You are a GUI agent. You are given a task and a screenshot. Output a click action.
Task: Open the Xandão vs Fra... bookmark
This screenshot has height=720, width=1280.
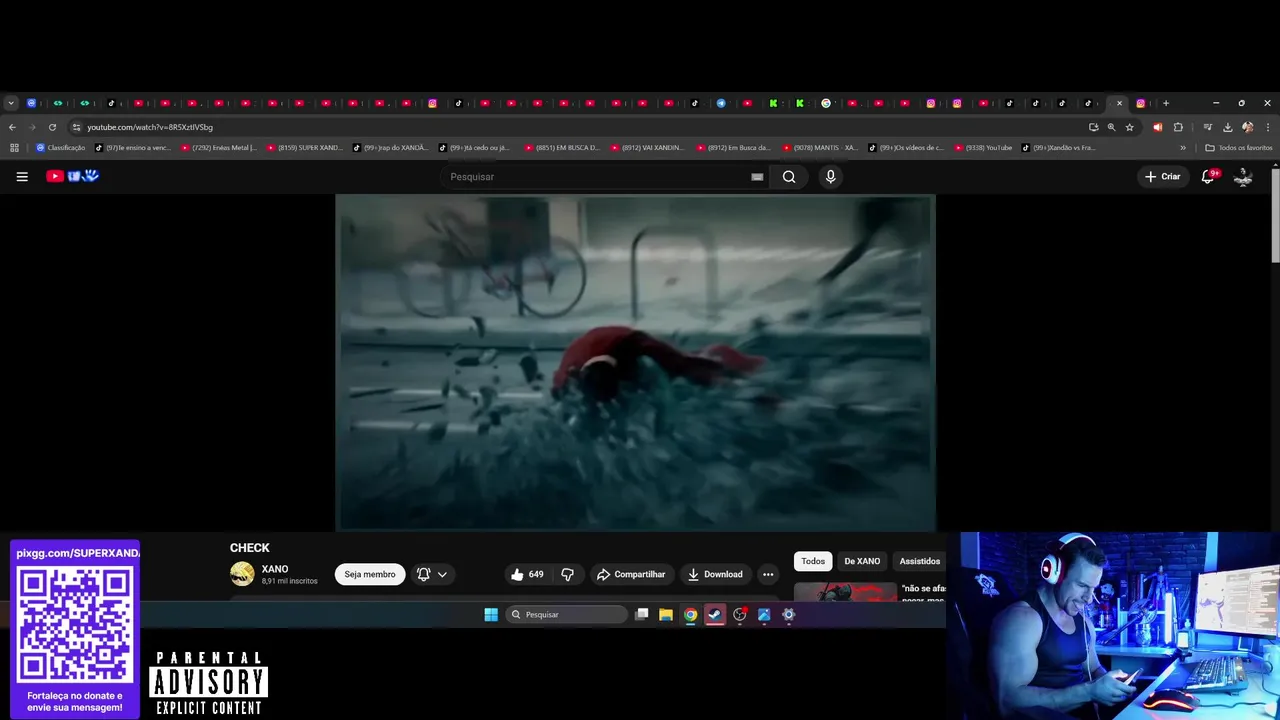(x=1059, y=148)
